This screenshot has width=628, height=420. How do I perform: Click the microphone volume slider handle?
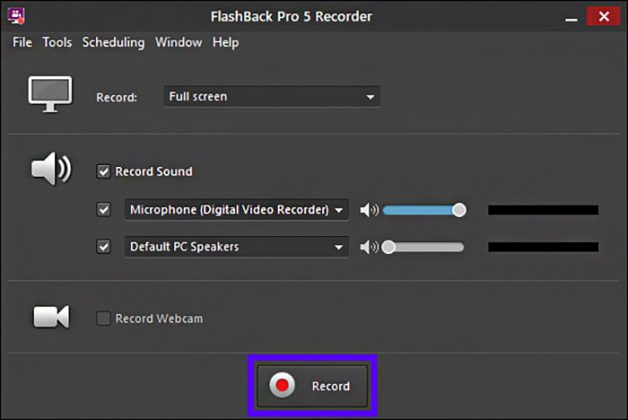point(459,210)
